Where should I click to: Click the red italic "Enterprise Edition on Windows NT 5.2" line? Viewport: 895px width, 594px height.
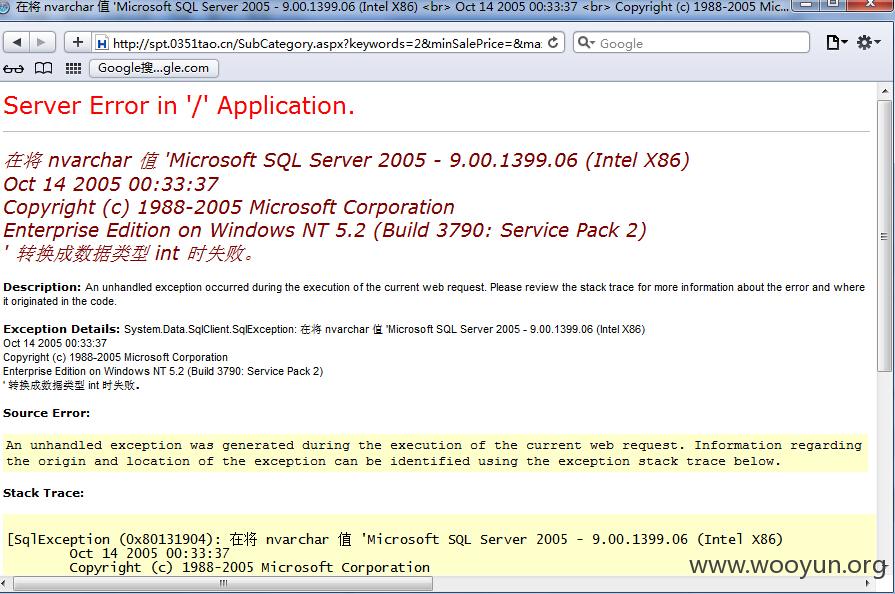[325, 231]
